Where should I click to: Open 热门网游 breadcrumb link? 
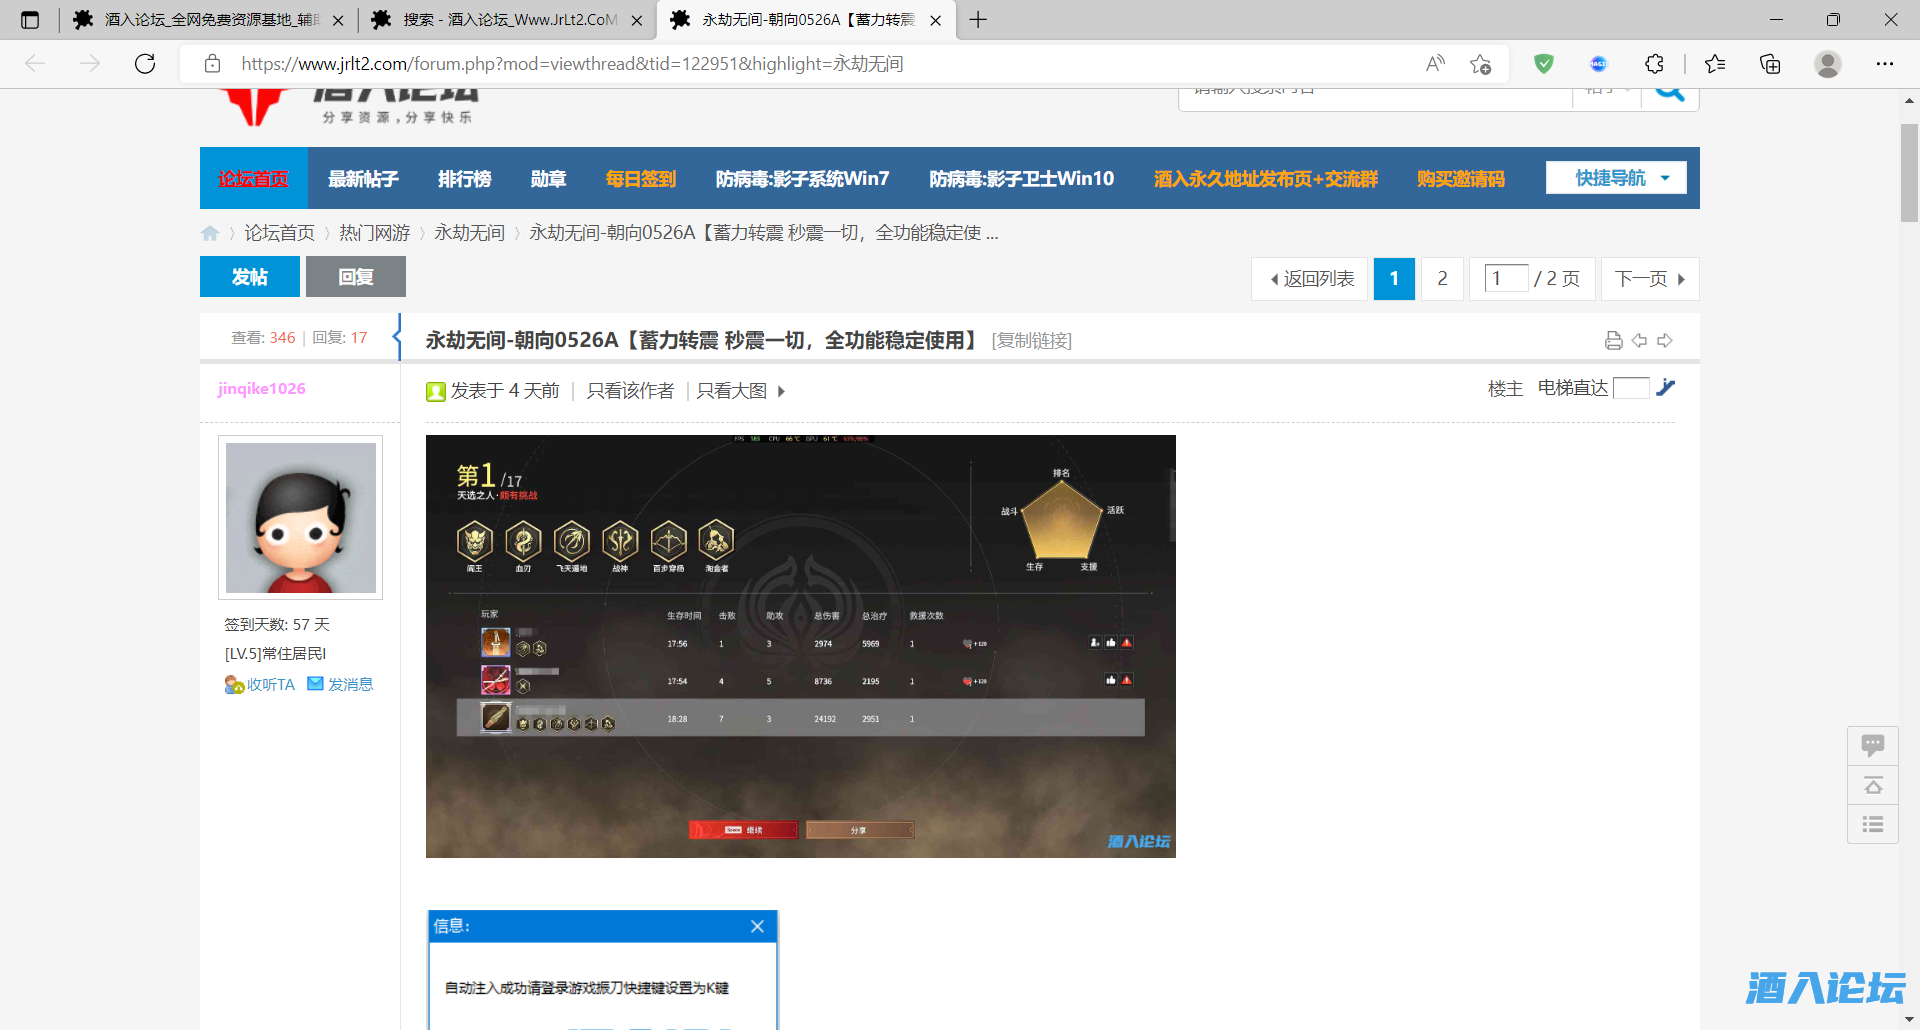tap(375, 233)
